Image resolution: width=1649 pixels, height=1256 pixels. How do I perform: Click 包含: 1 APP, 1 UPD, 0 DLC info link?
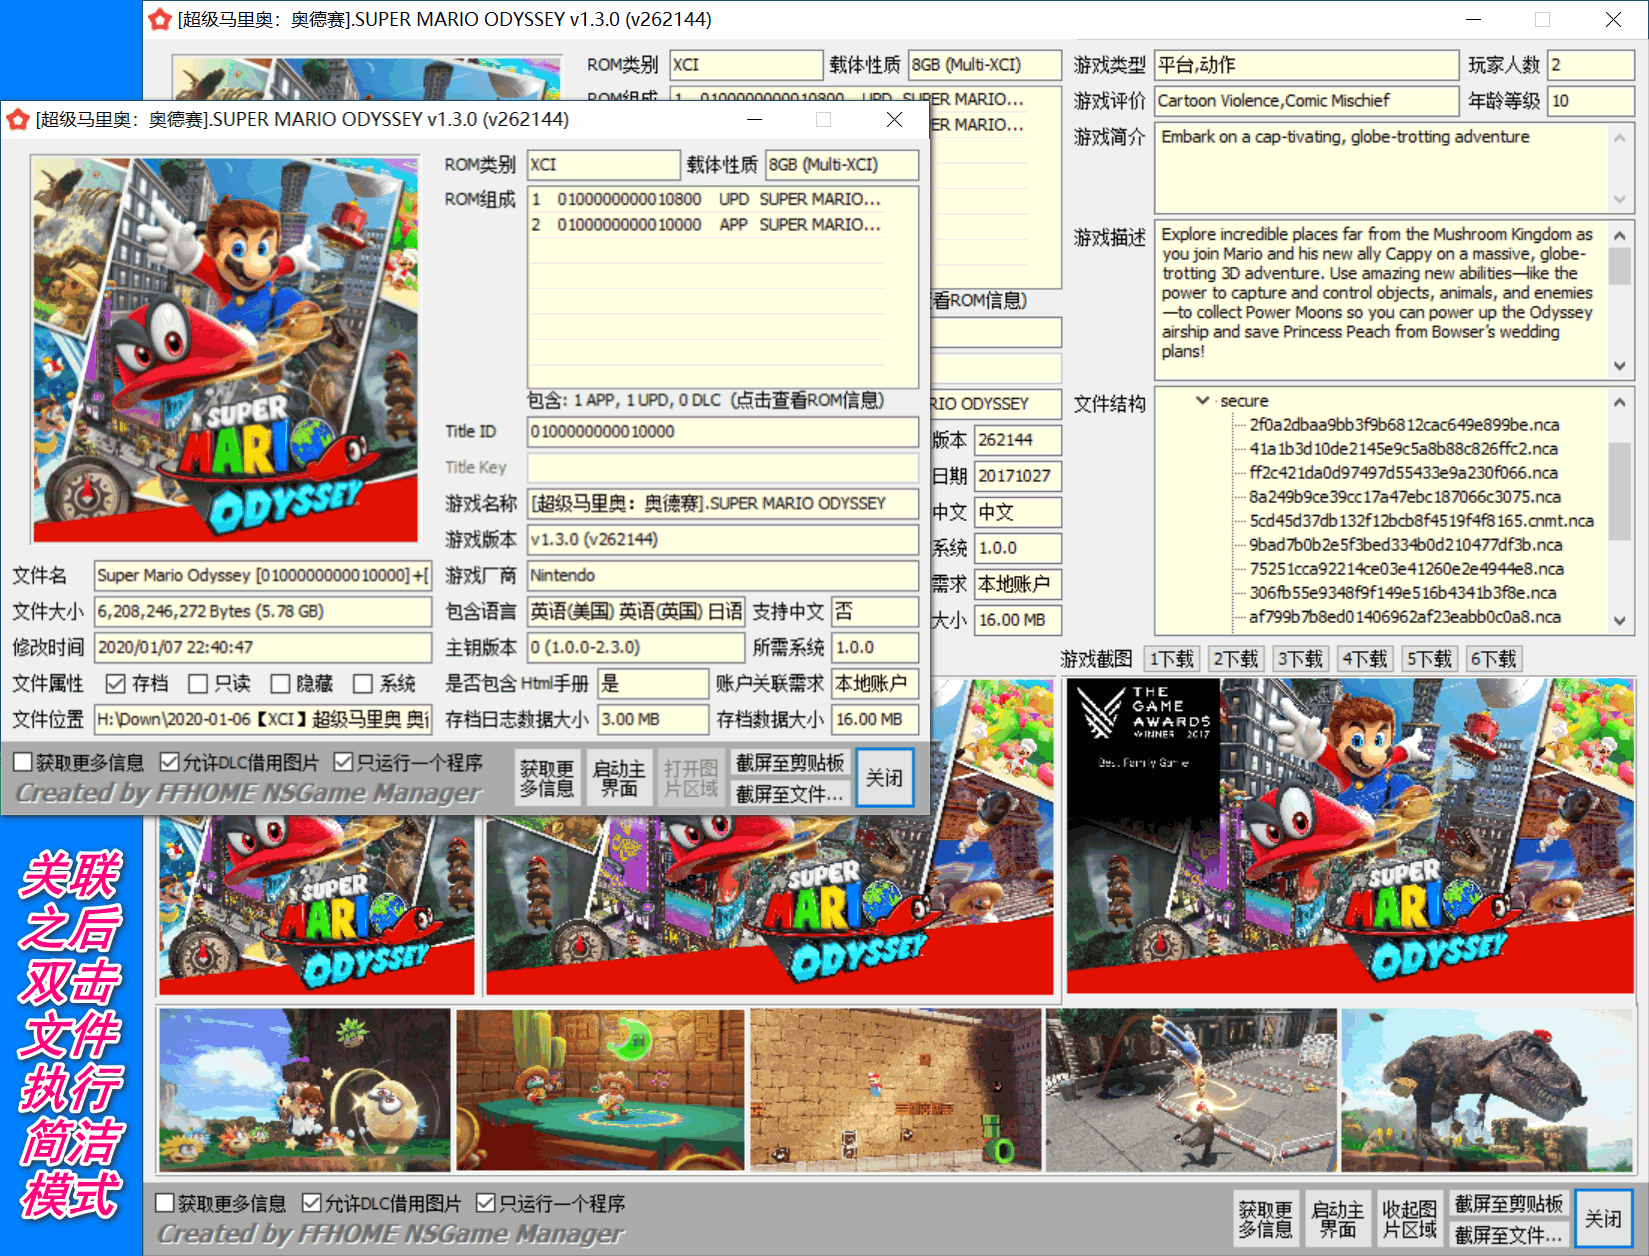point(706,401)
